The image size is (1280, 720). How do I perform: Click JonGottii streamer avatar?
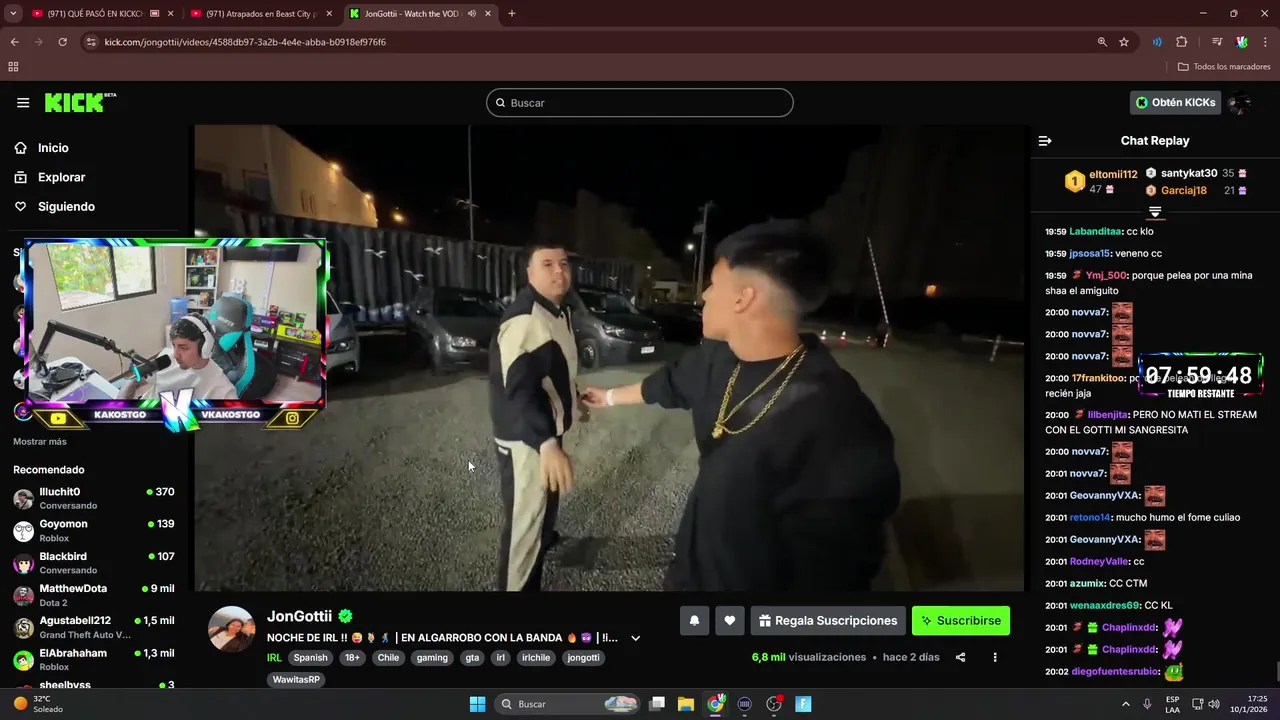pyautogui.click(x=231, y=629)
